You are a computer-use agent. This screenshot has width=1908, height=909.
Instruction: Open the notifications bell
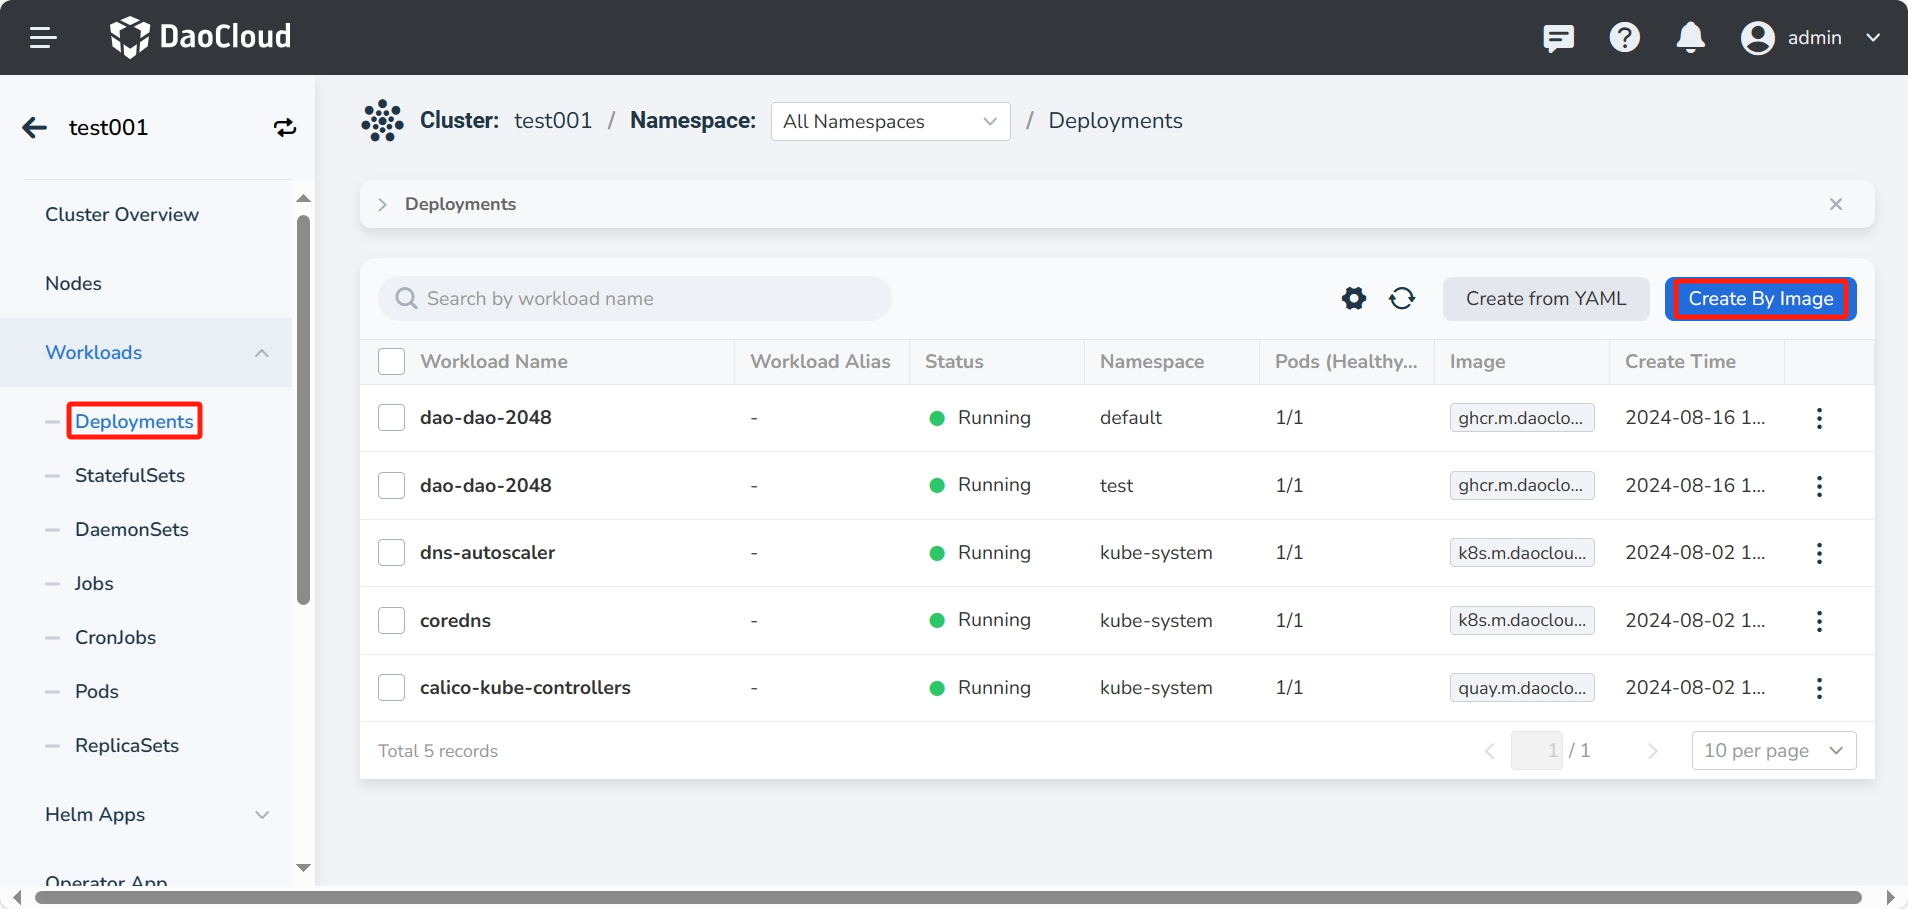pyautogui.click(x=1690, y=38)
